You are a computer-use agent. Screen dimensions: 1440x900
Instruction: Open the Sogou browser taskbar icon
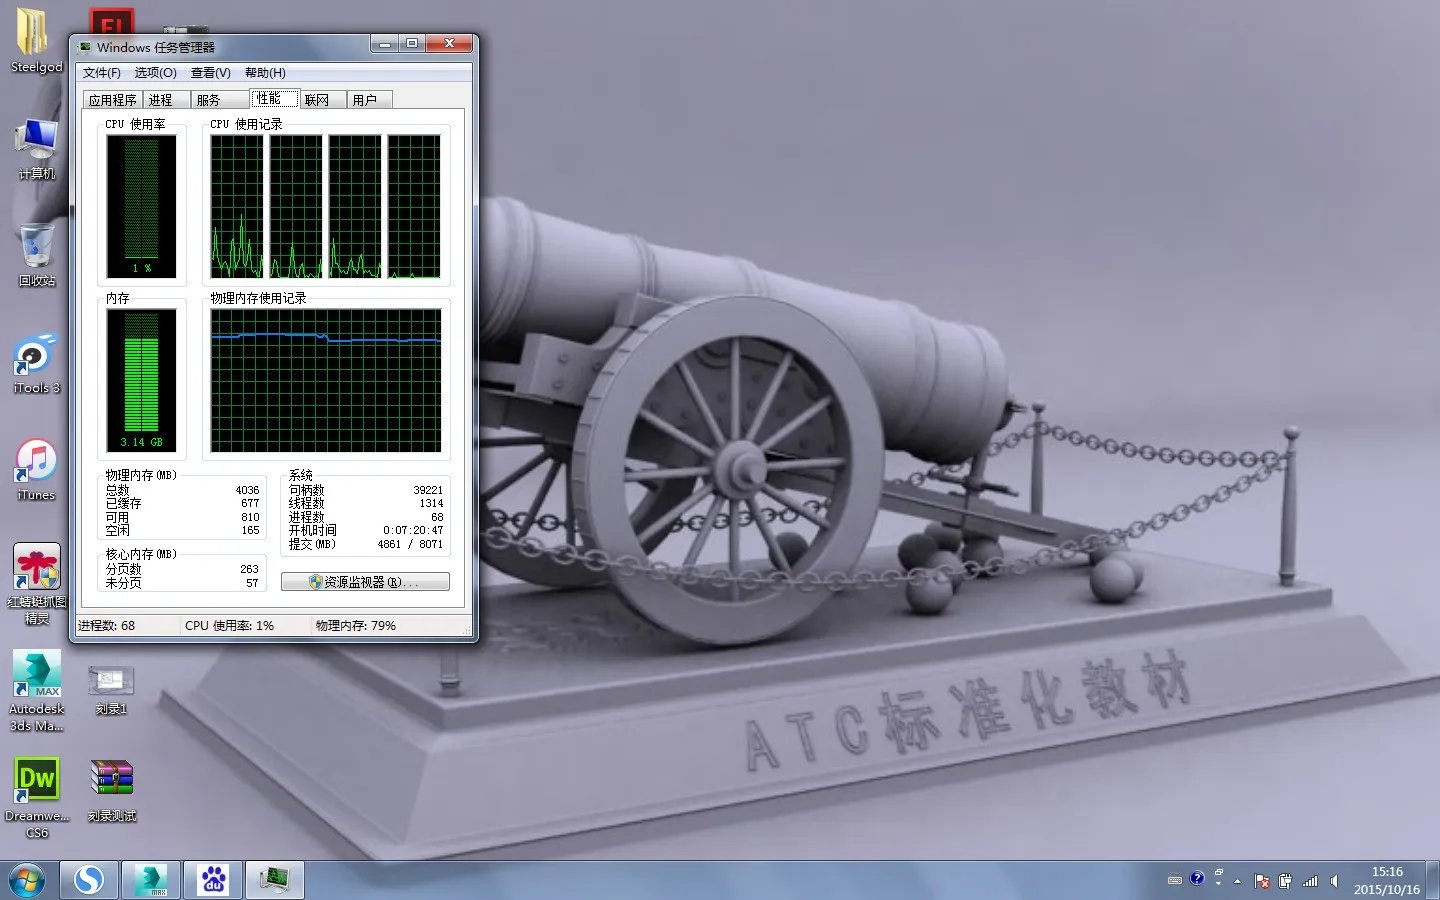click(89, 880)
